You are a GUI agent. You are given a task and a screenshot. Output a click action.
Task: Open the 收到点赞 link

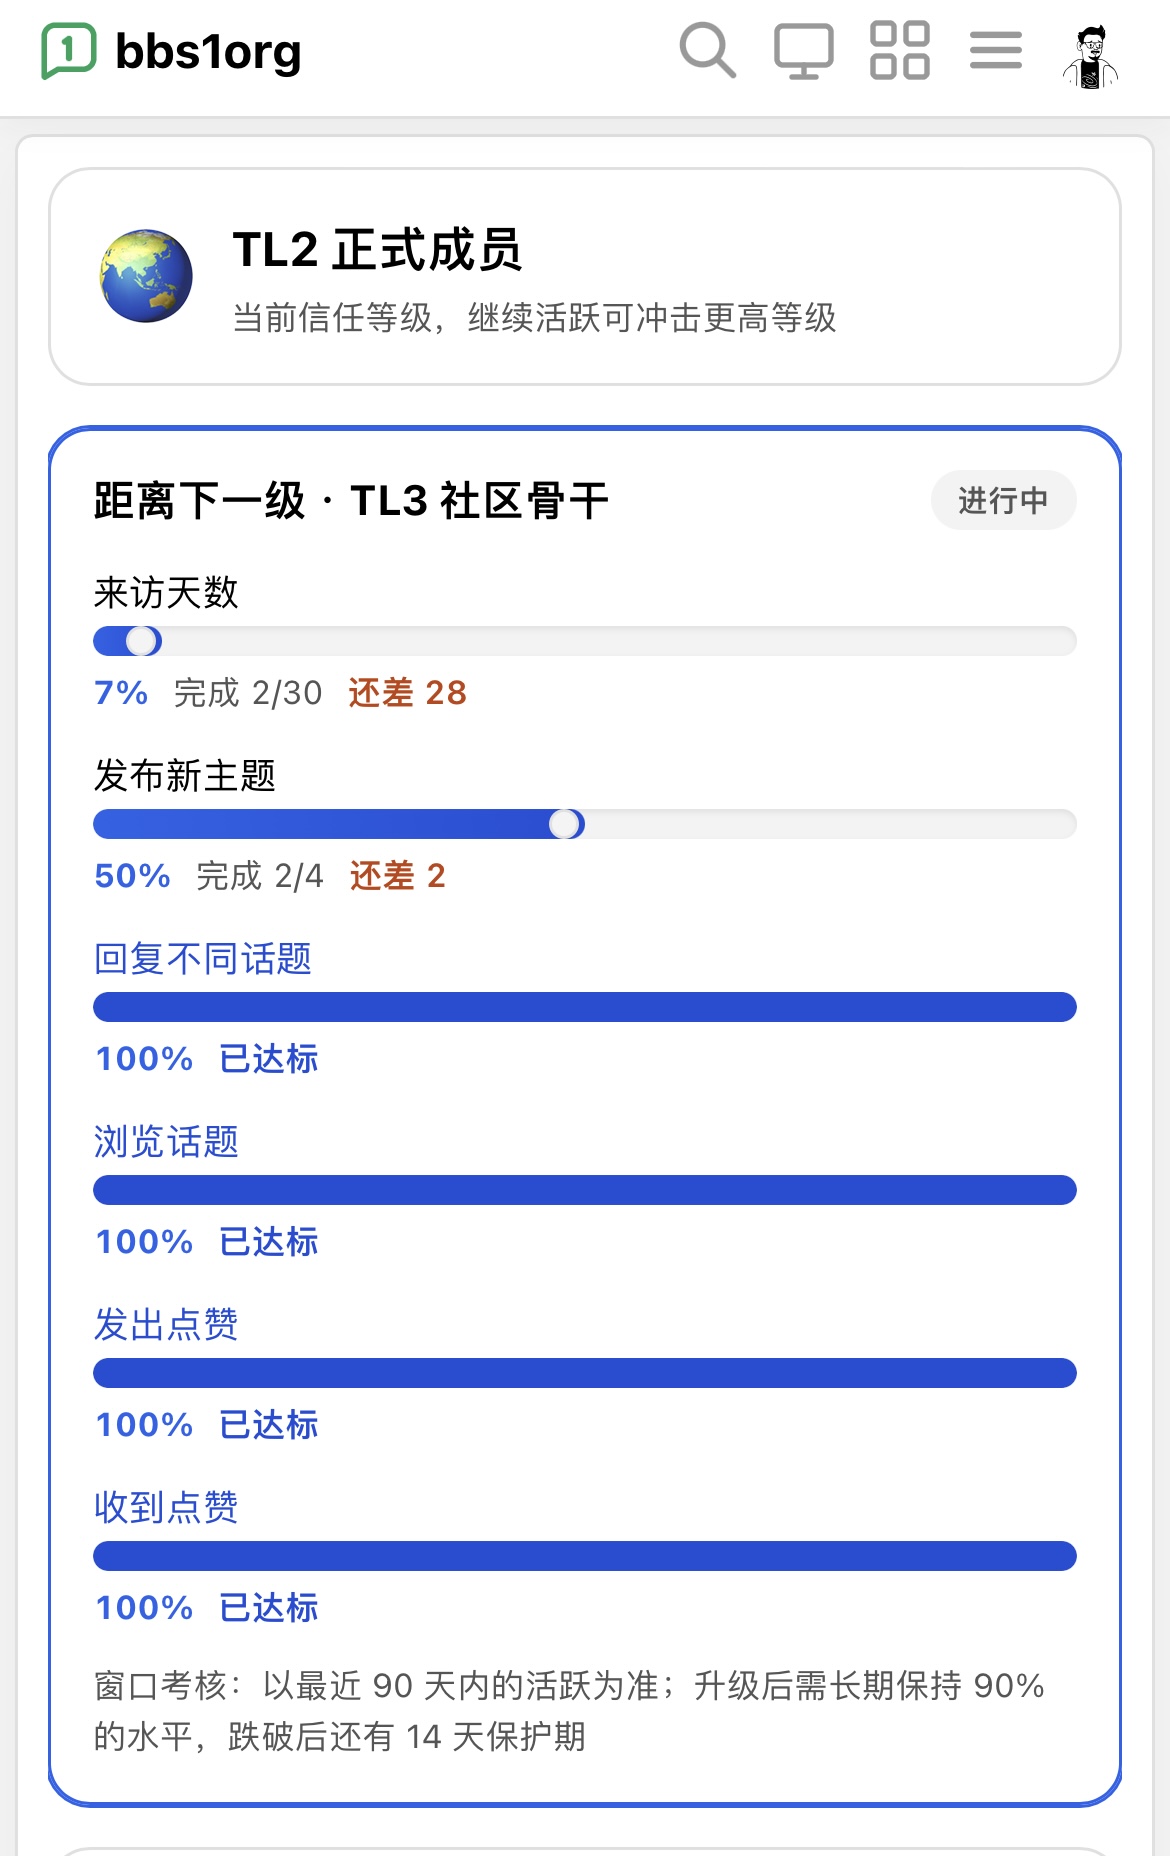166,1508
